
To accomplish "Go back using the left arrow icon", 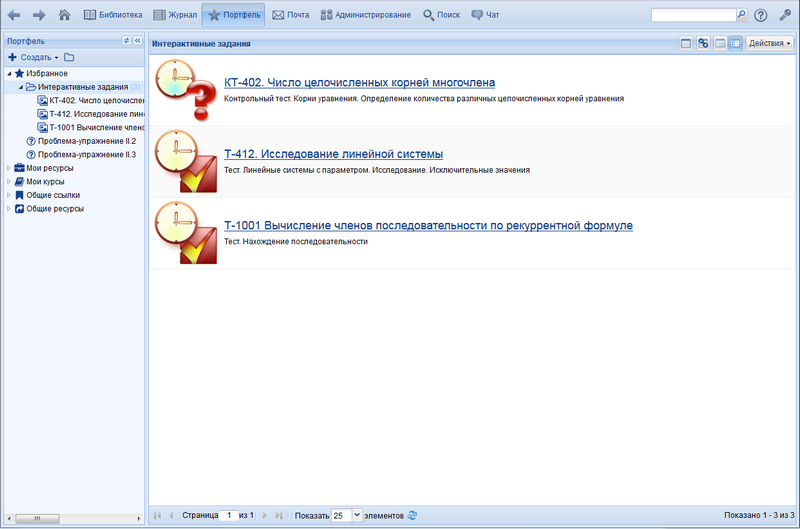I will (14, 15).
